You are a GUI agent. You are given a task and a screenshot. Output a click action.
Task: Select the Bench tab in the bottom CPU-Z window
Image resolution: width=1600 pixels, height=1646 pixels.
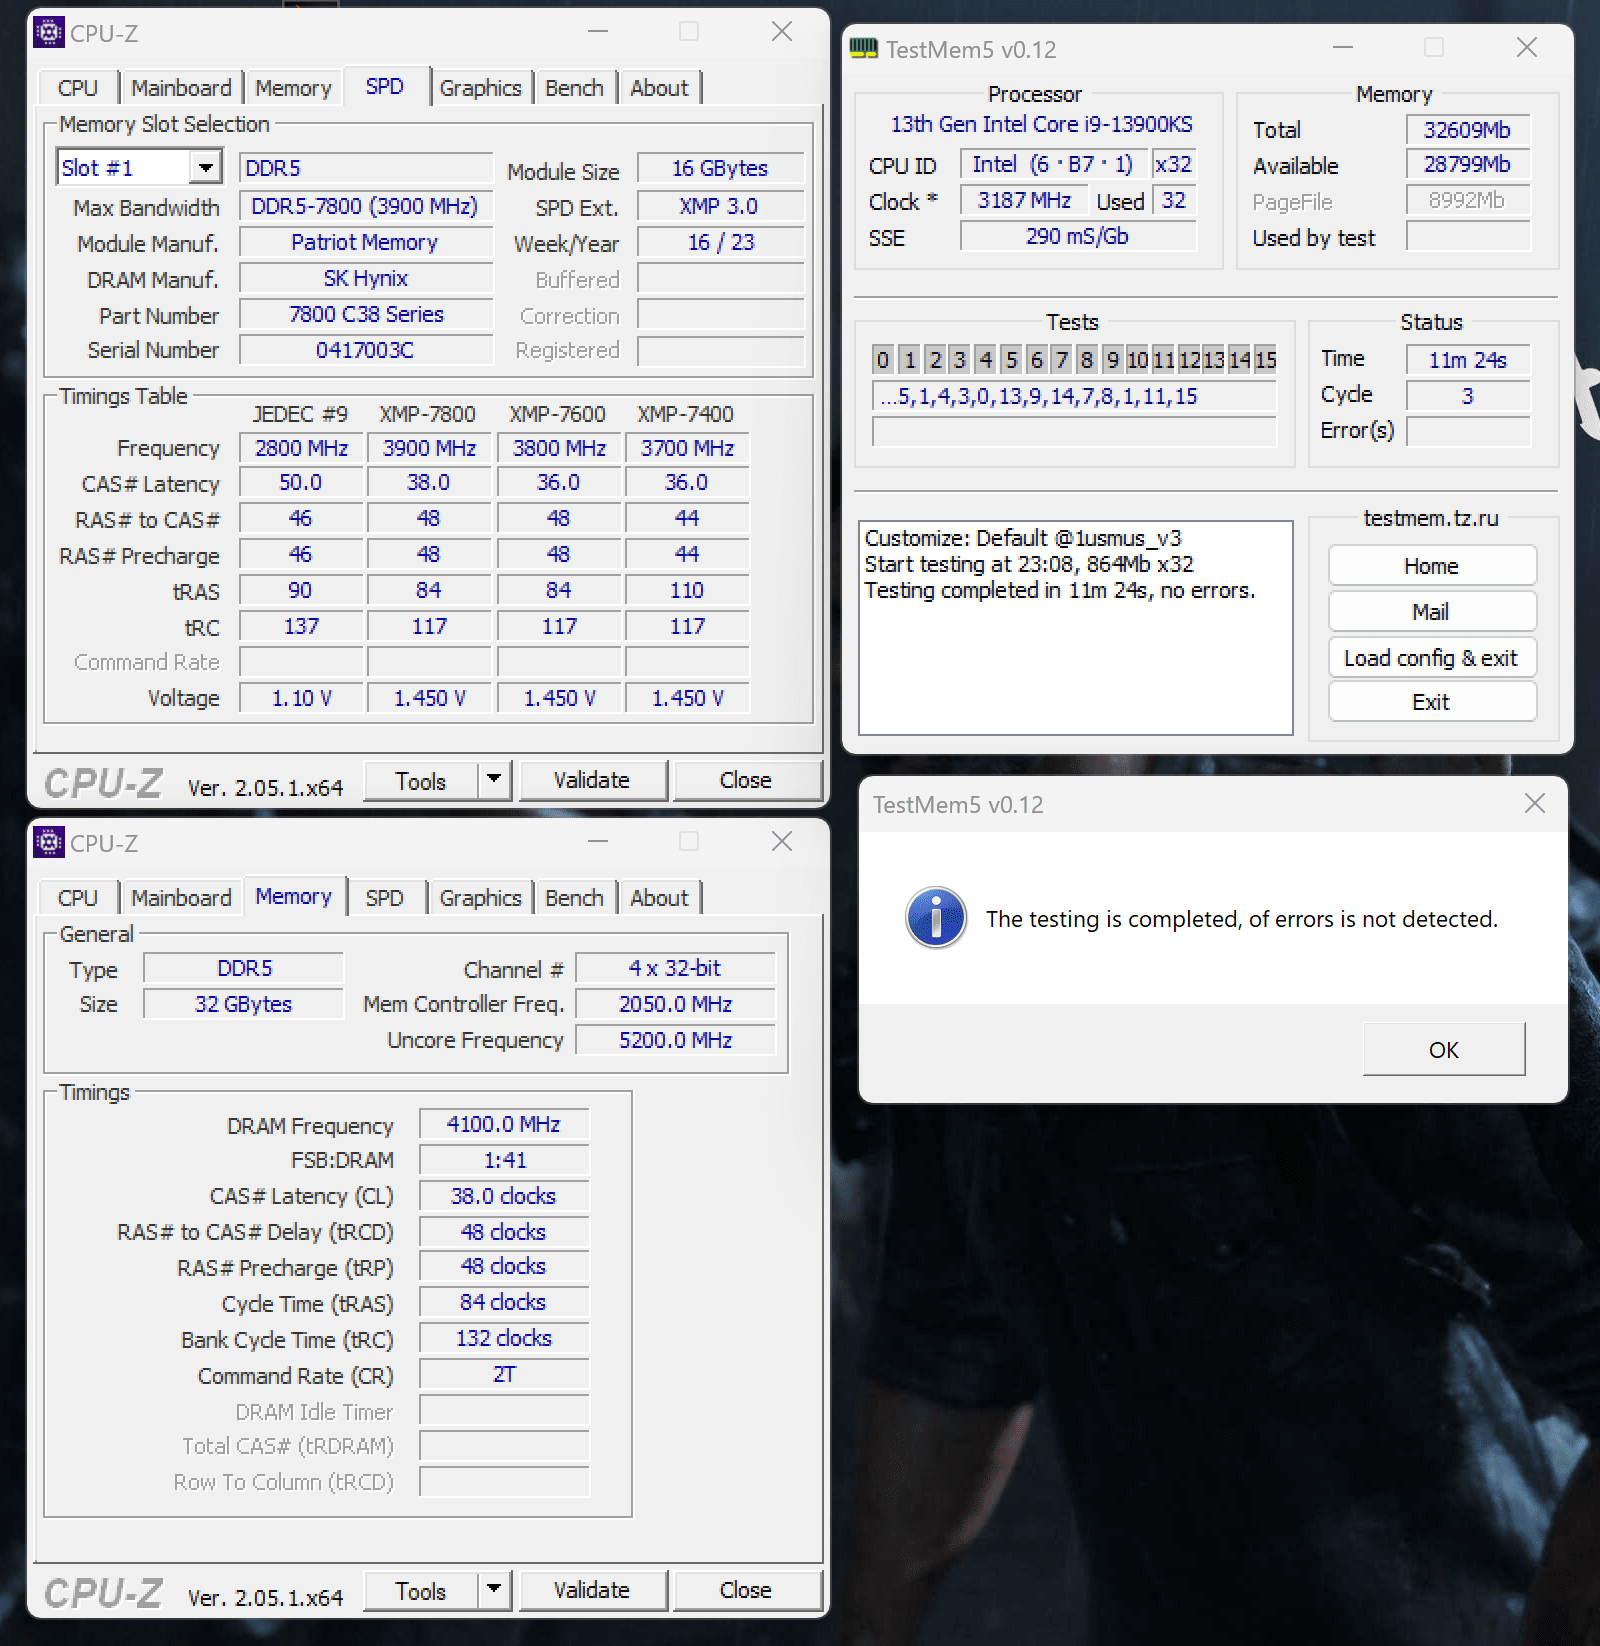pos(575,898)
